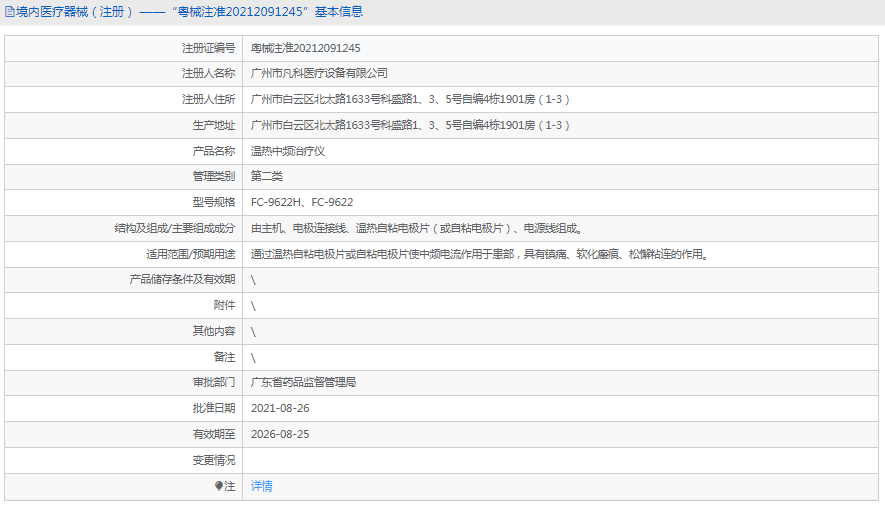Open the 详情 details link
The height and width of the screenshot is (509, 885).
[x=261, y=486]
